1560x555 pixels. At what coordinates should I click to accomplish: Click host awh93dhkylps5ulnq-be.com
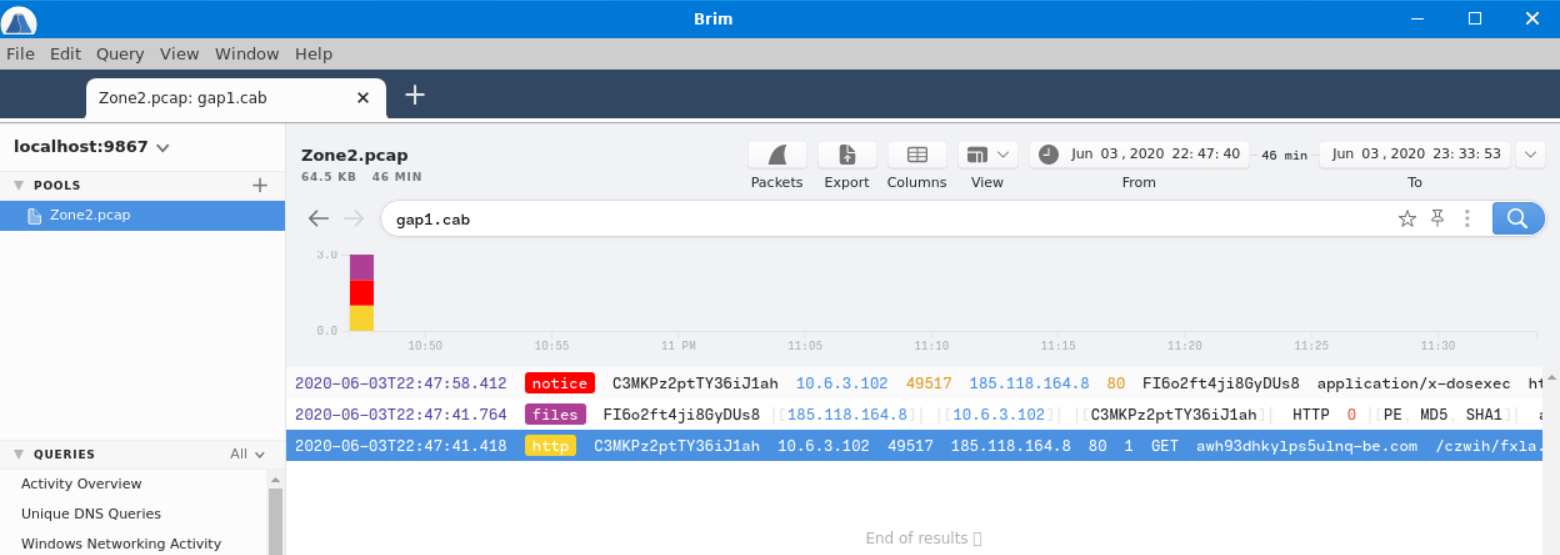click(1307, 446)
